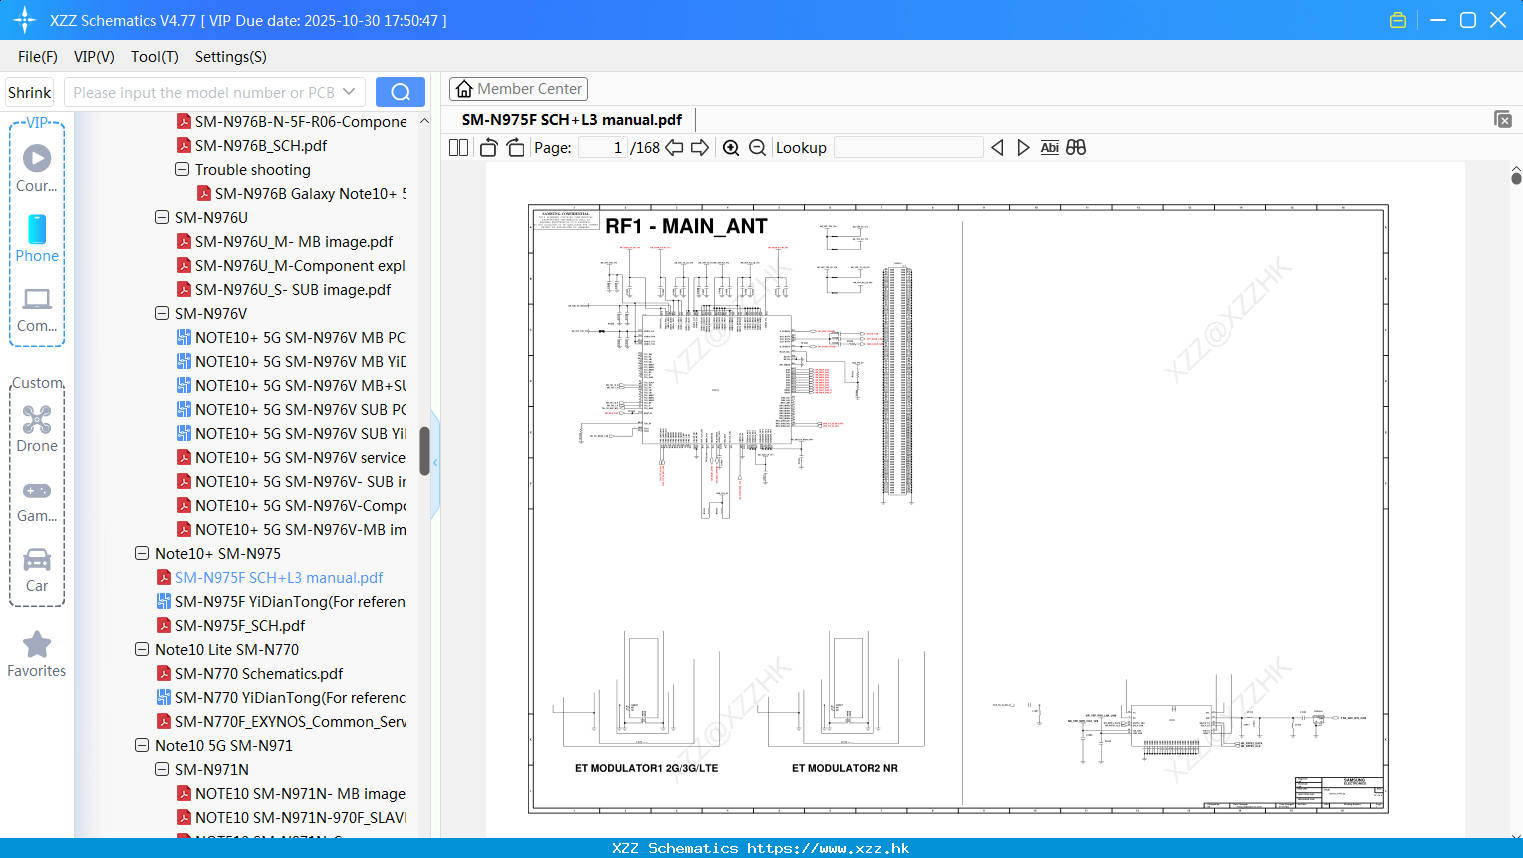
Task: Open the Tool(T) menu
Action: [155, 57]
